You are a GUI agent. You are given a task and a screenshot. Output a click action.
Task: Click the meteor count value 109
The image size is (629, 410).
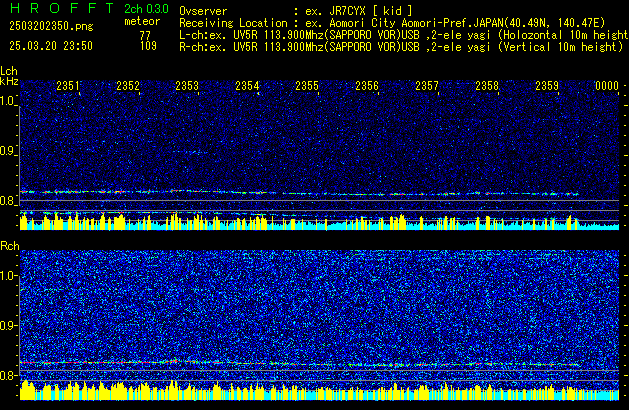tap(148, 46)
